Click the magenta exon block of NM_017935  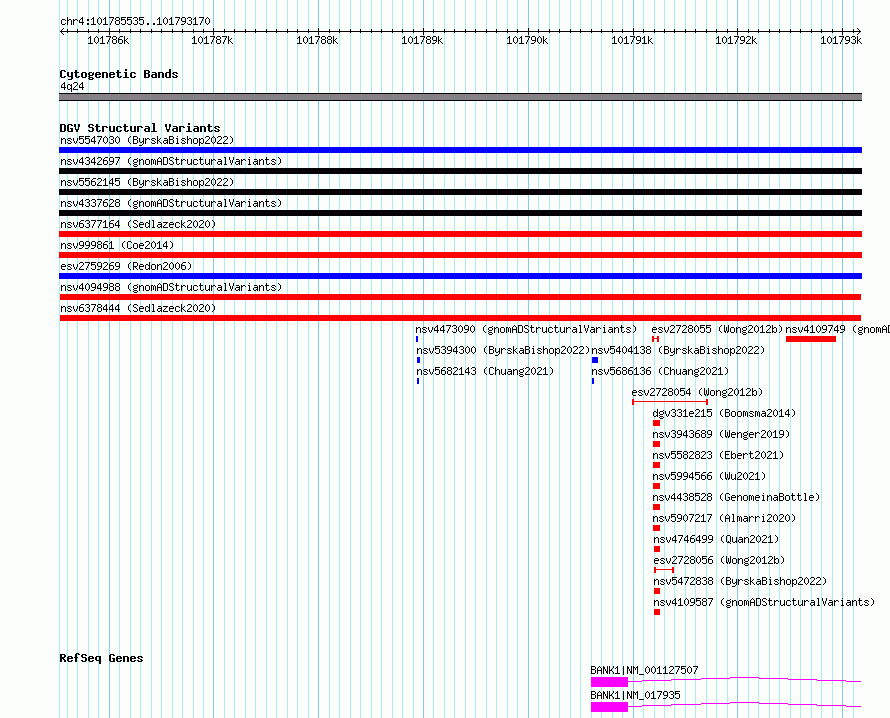609,707
